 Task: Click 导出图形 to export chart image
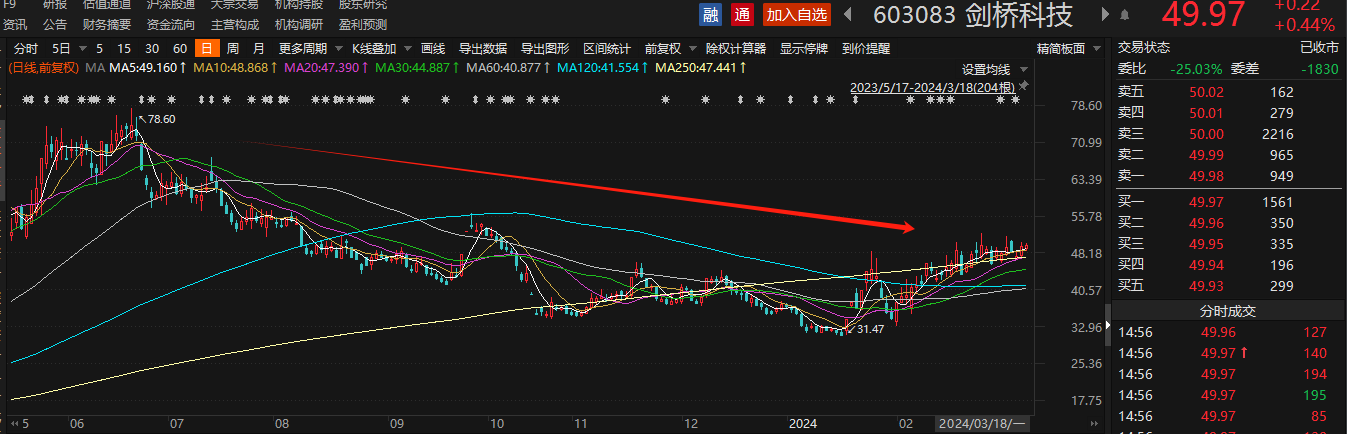(545, 49)
